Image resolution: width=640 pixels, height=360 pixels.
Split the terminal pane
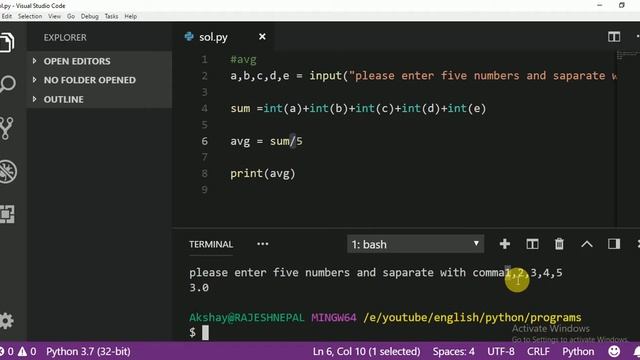pos(532,244)
